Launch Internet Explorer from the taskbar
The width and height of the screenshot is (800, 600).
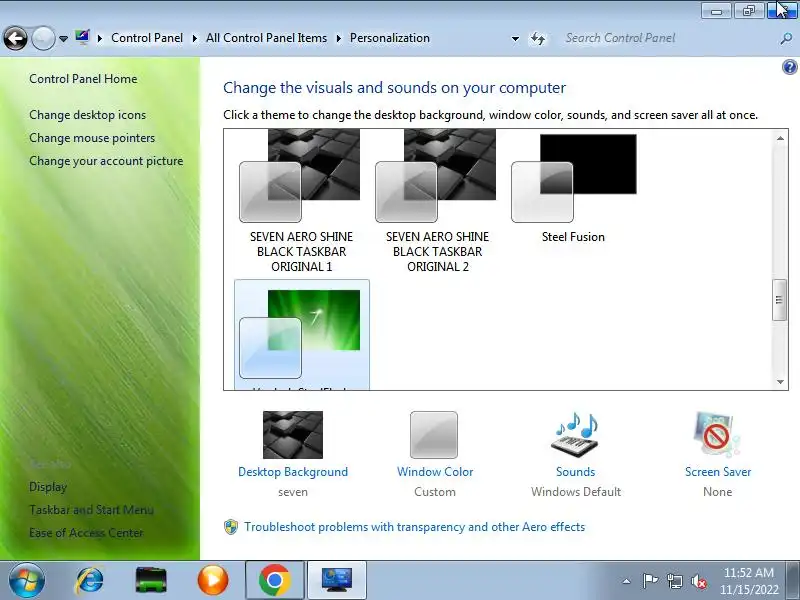coord(89,580)
